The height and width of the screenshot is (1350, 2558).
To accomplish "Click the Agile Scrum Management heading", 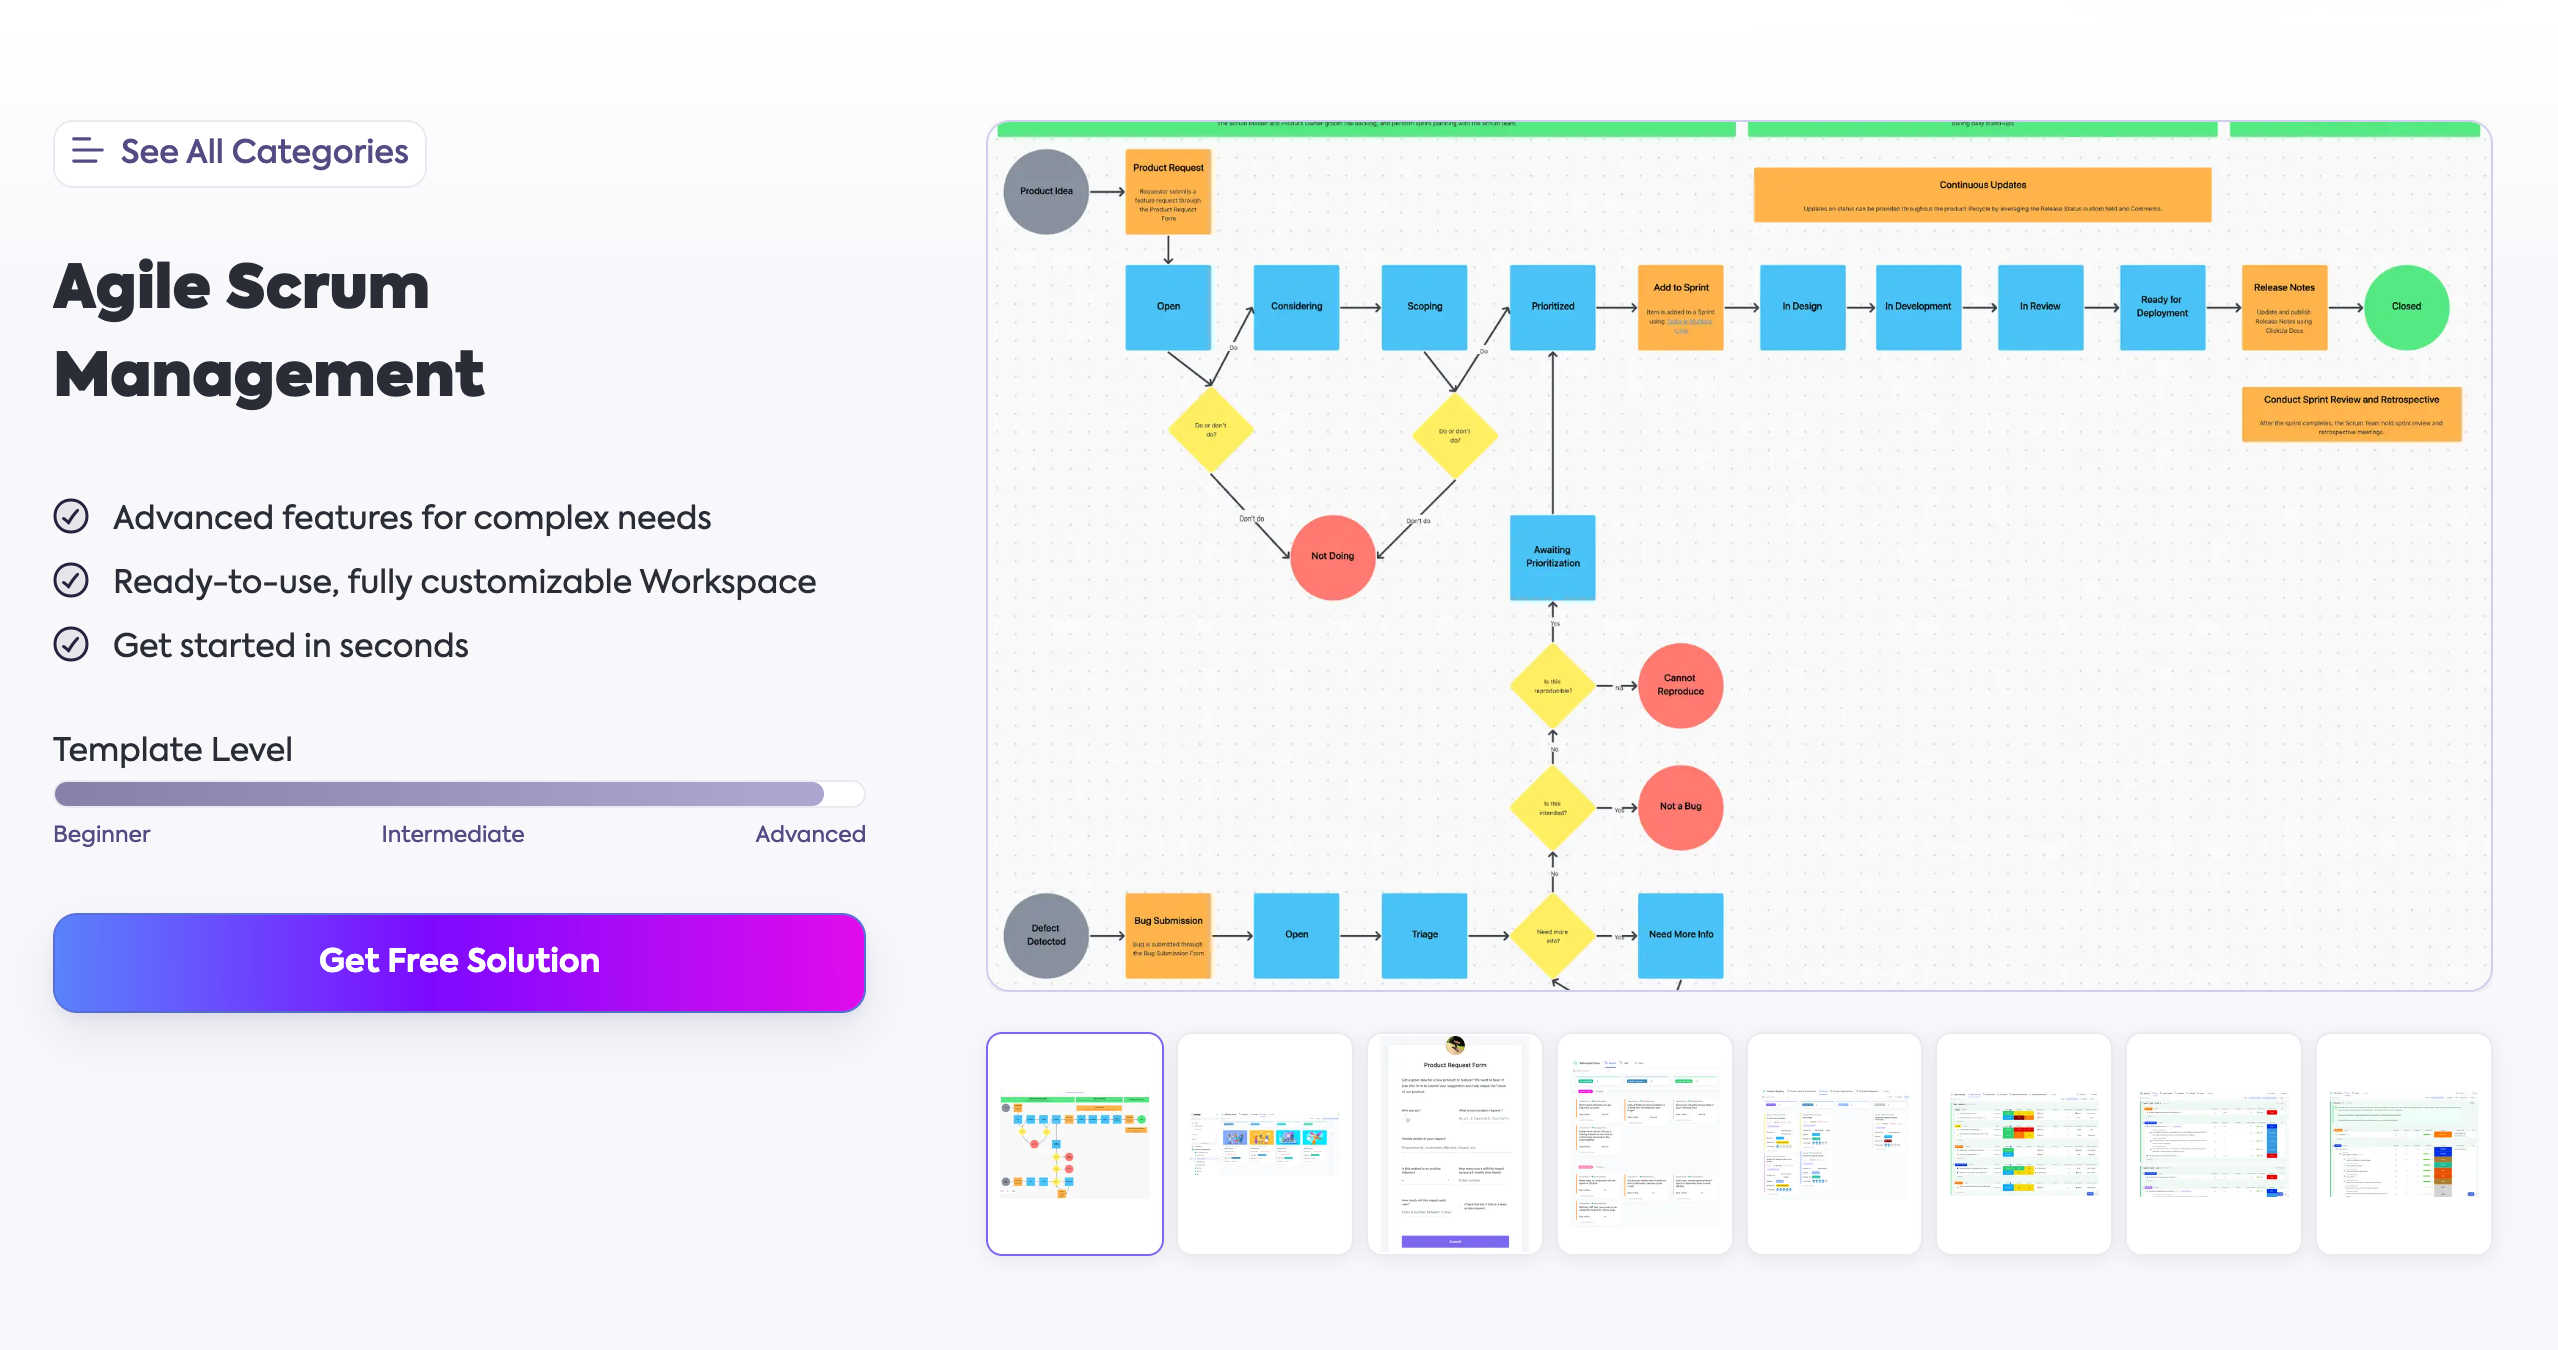I will (269, 330).
